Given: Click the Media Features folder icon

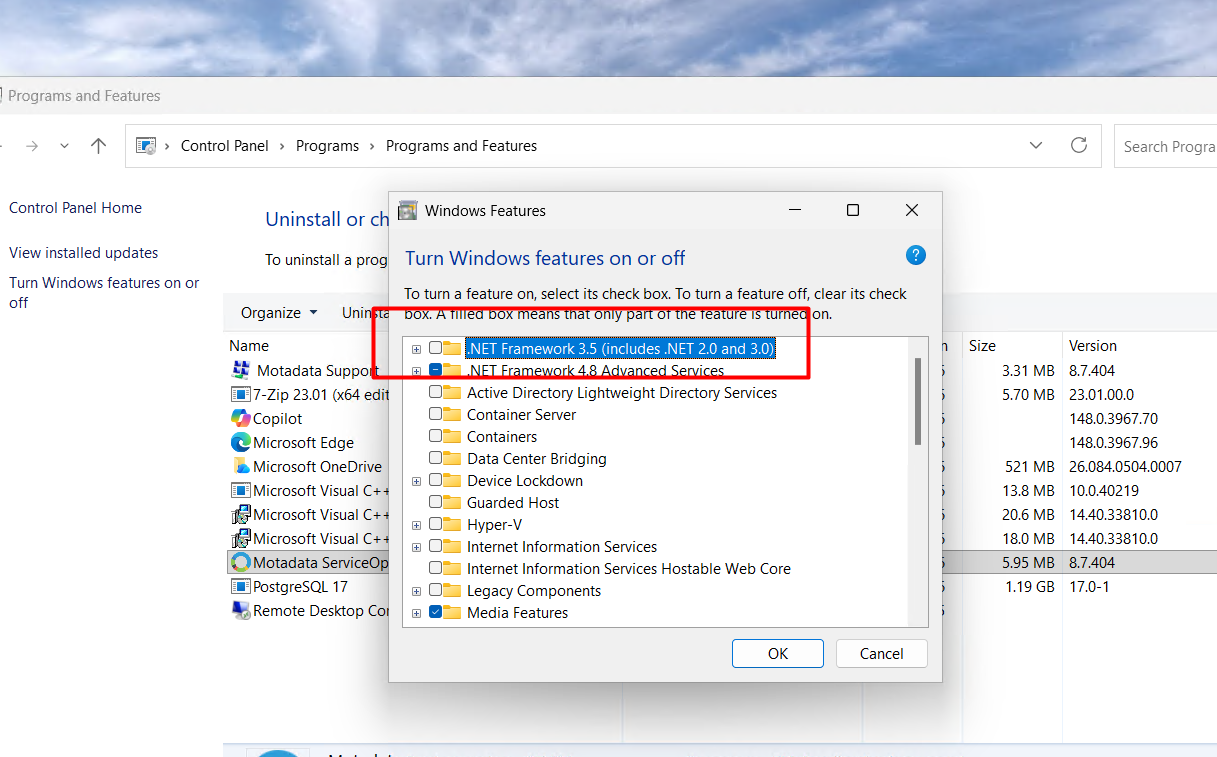Looking at the screenshot, I should point(452,613).
